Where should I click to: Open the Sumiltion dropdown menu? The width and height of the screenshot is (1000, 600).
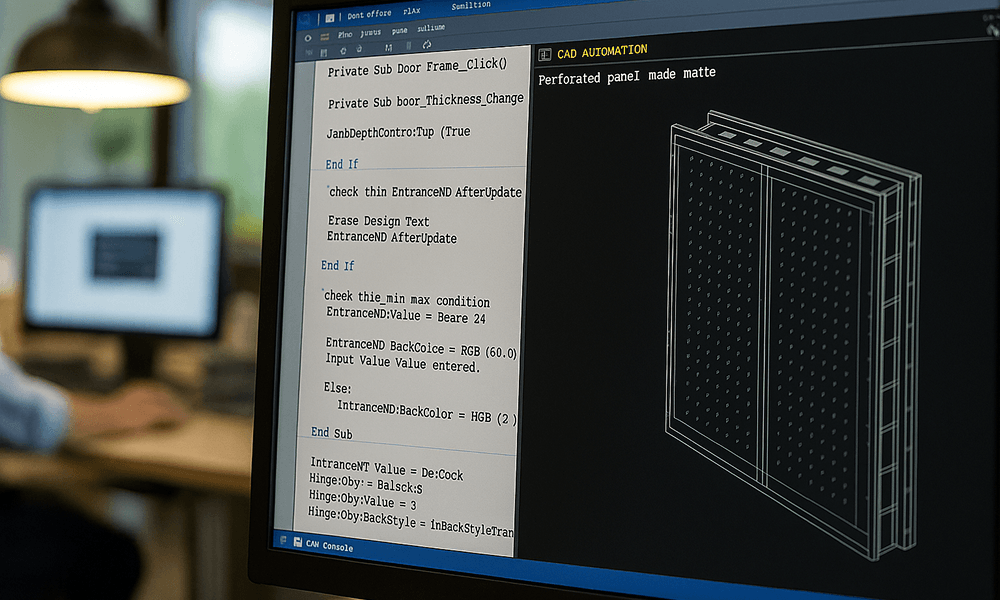pyautogui.click(x=470, y=5)
